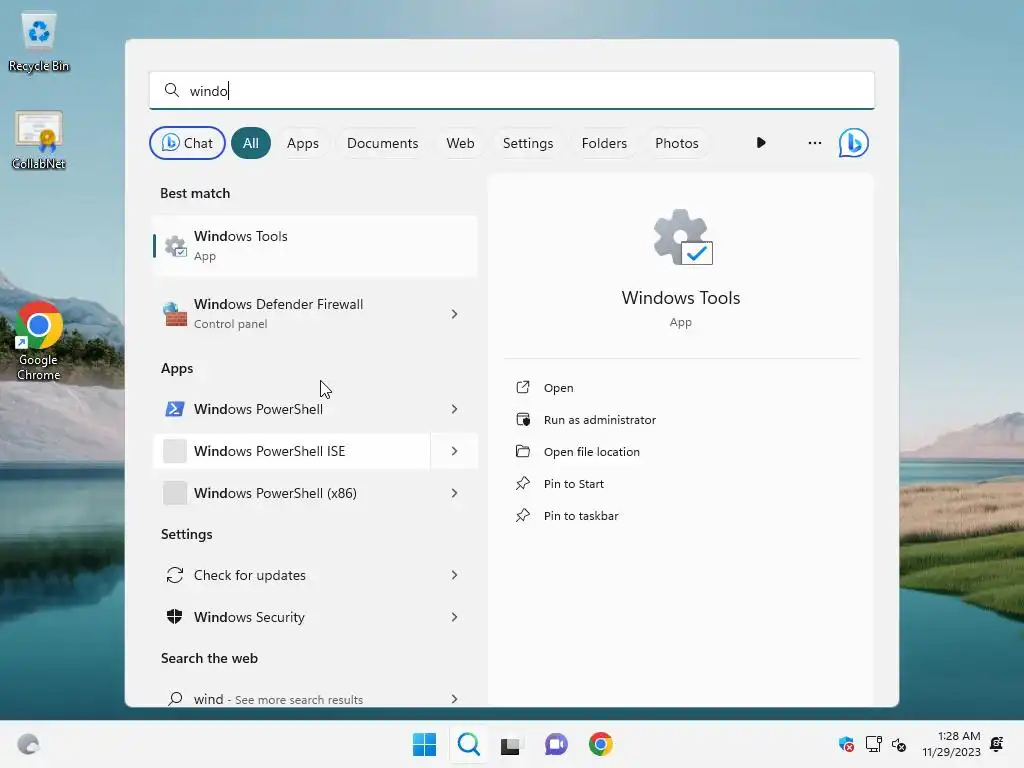This screenshot has width=1024, height=768.
Task: Click the search text field containing 'windo'
Action: pyautogui.click(x=511, y=90)
